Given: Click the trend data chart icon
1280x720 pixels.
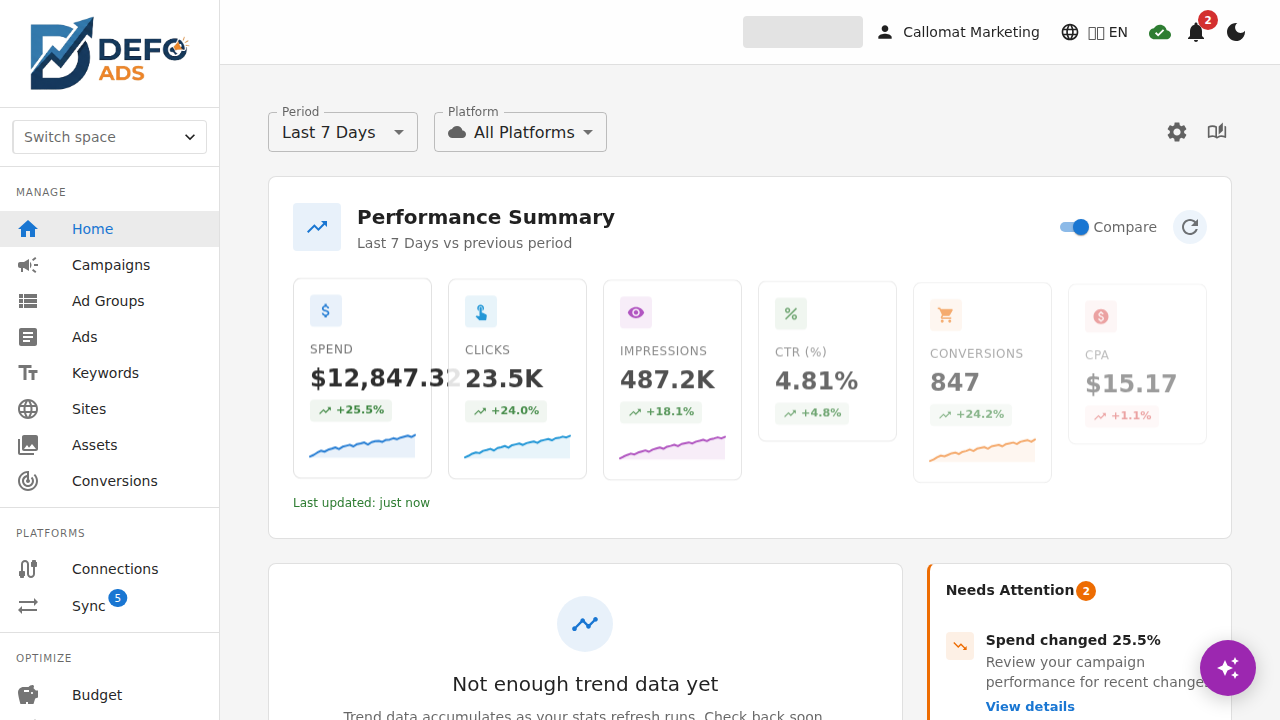Looking at the screenshot, I should pos(585,624).
